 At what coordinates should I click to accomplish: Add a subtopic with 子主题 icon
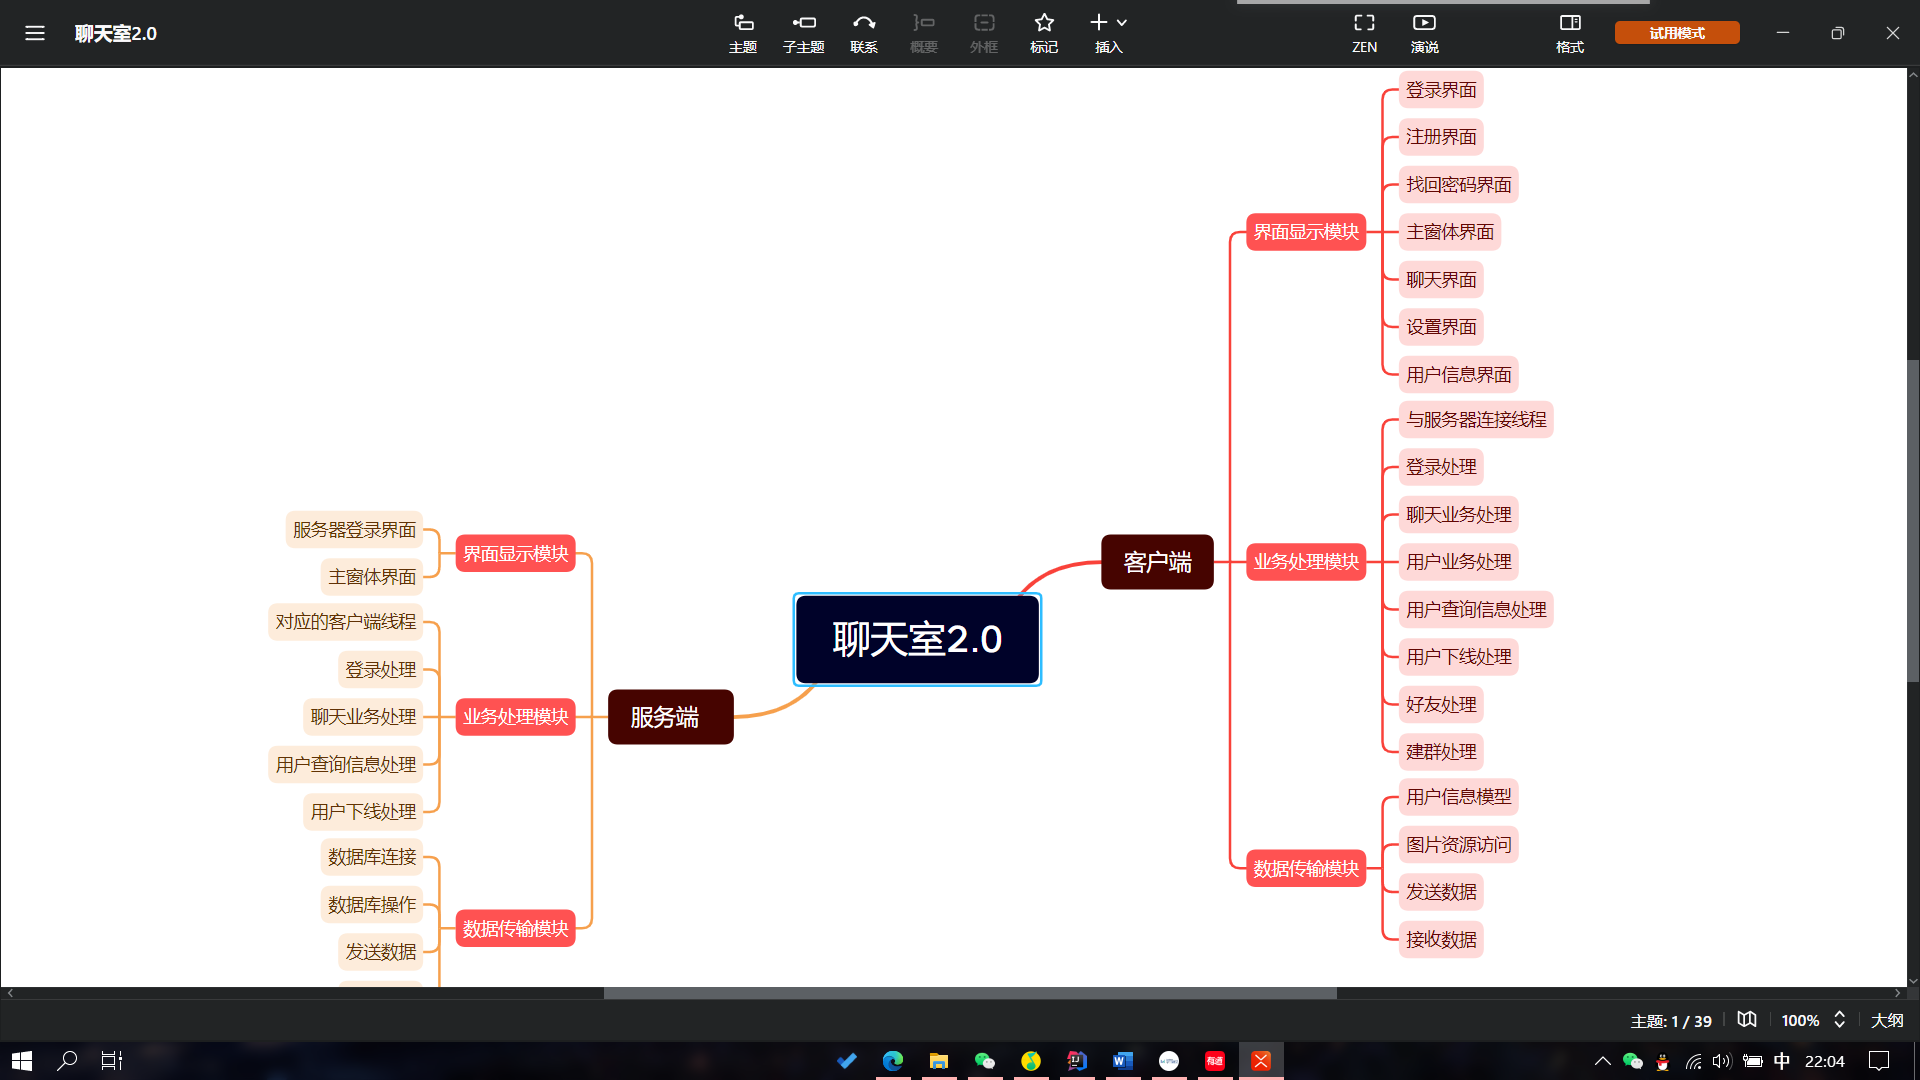click(x=803, y=32)
